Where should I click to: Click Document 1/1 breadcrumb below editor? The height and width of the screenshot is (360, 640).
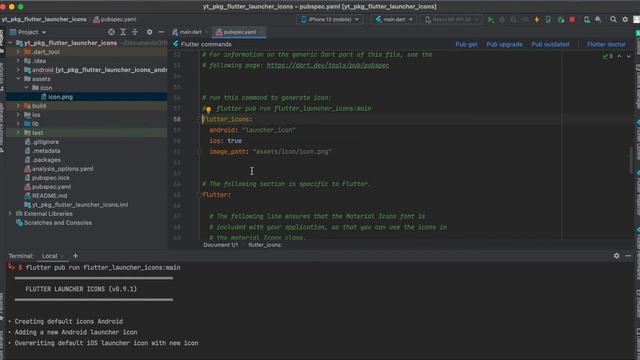[x=220, y=245]
